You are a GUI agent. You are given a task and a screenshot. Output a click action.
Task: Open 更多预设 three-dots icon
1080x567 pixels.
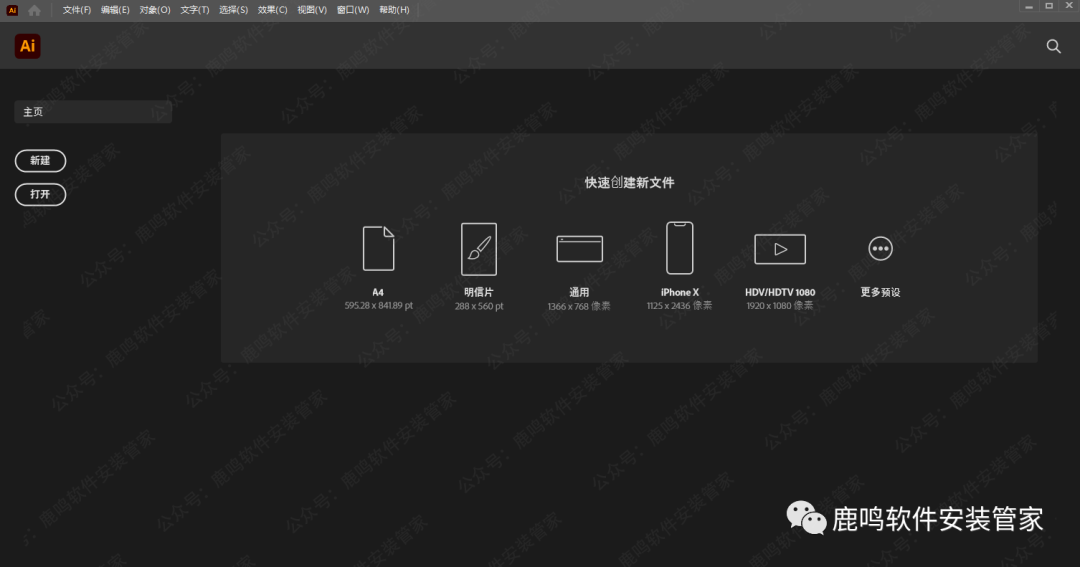[x=880, y=248]
